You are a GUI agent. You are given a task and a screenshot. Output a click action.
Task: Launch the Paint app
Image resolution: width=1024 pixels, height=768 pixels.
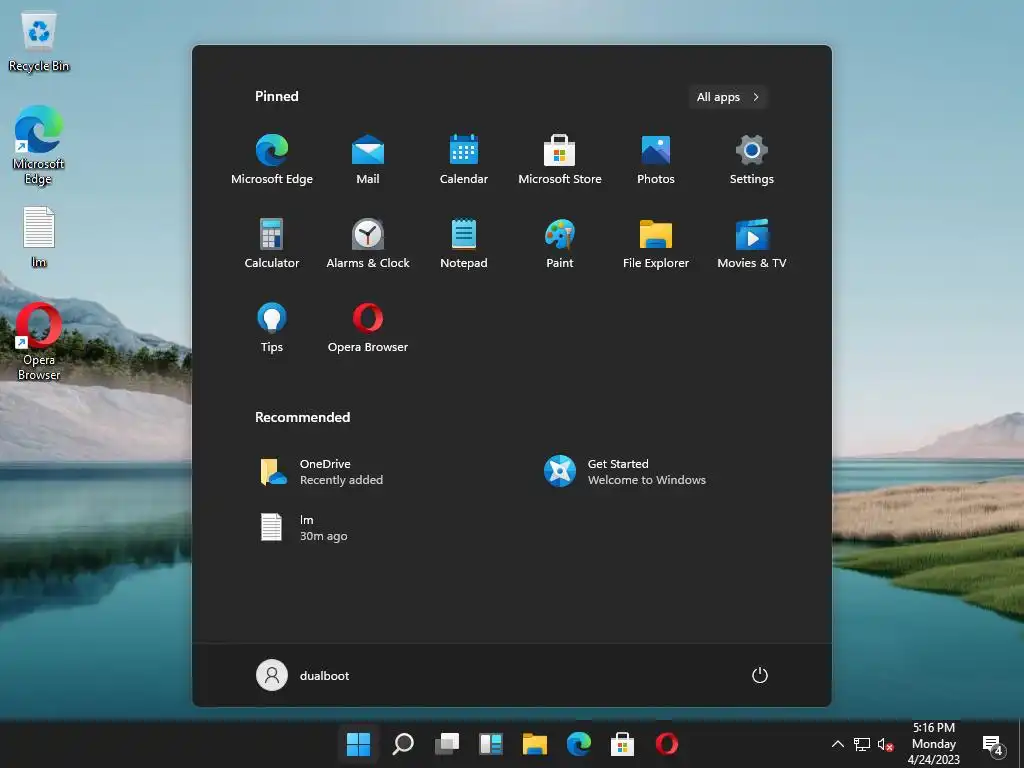(560, 244)
